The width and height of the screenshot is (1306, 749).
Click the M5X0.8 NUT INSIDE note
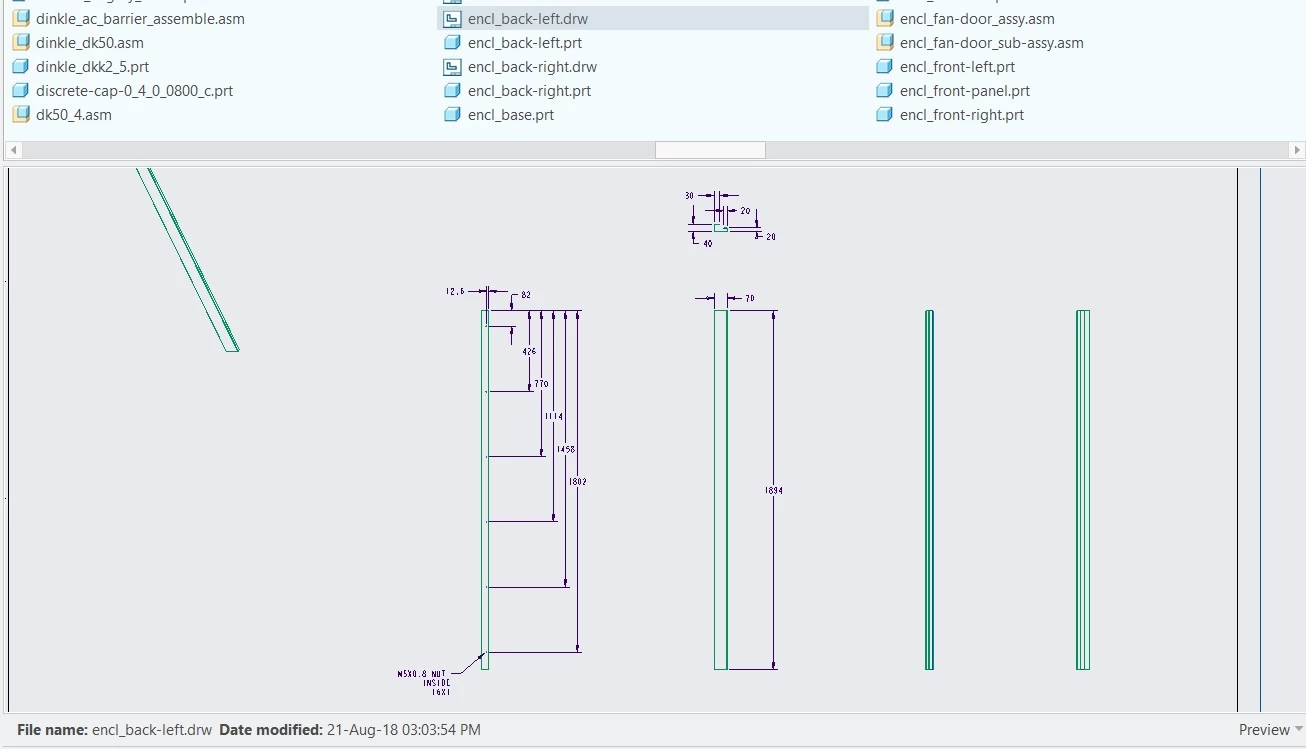point(424,683)
